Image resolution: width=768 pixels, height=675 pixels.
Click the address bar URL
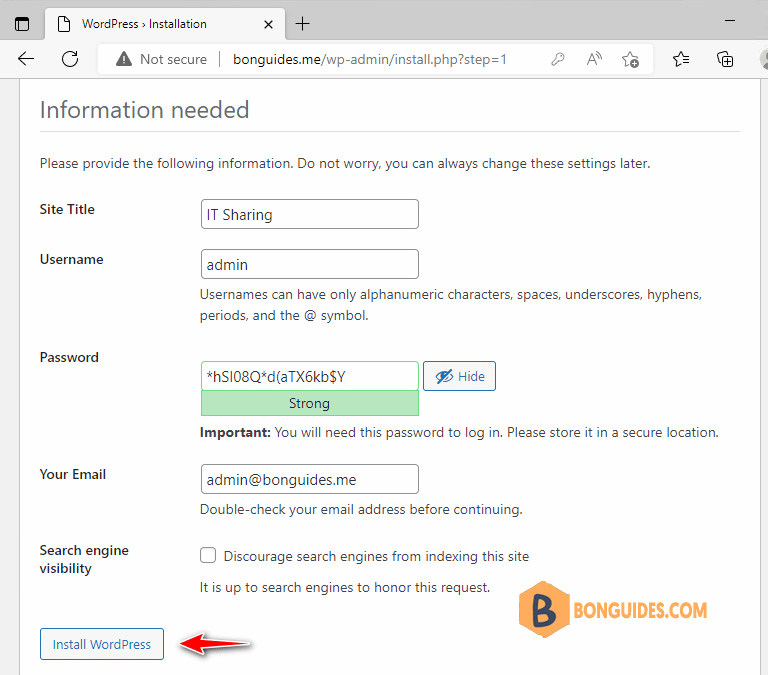[370, 59]
